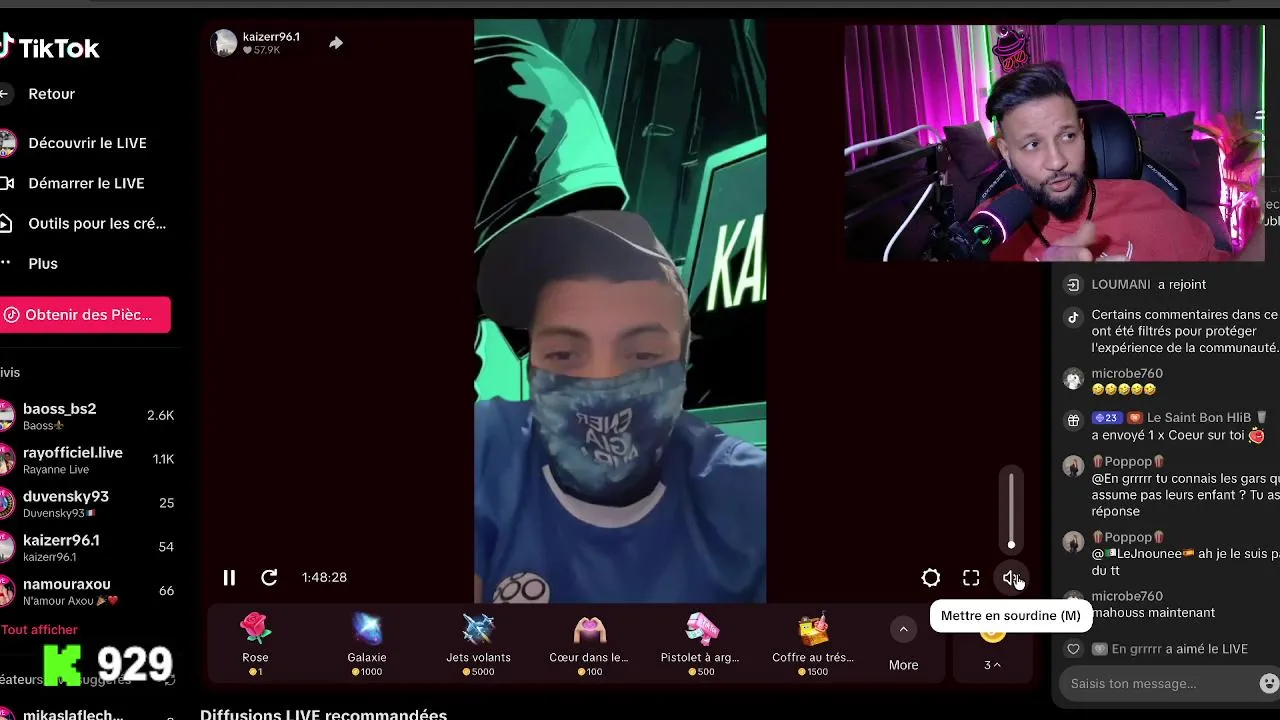Click Diffusions LIVE recommandées heading
1280x720 pixels.
tap(323, 714)
